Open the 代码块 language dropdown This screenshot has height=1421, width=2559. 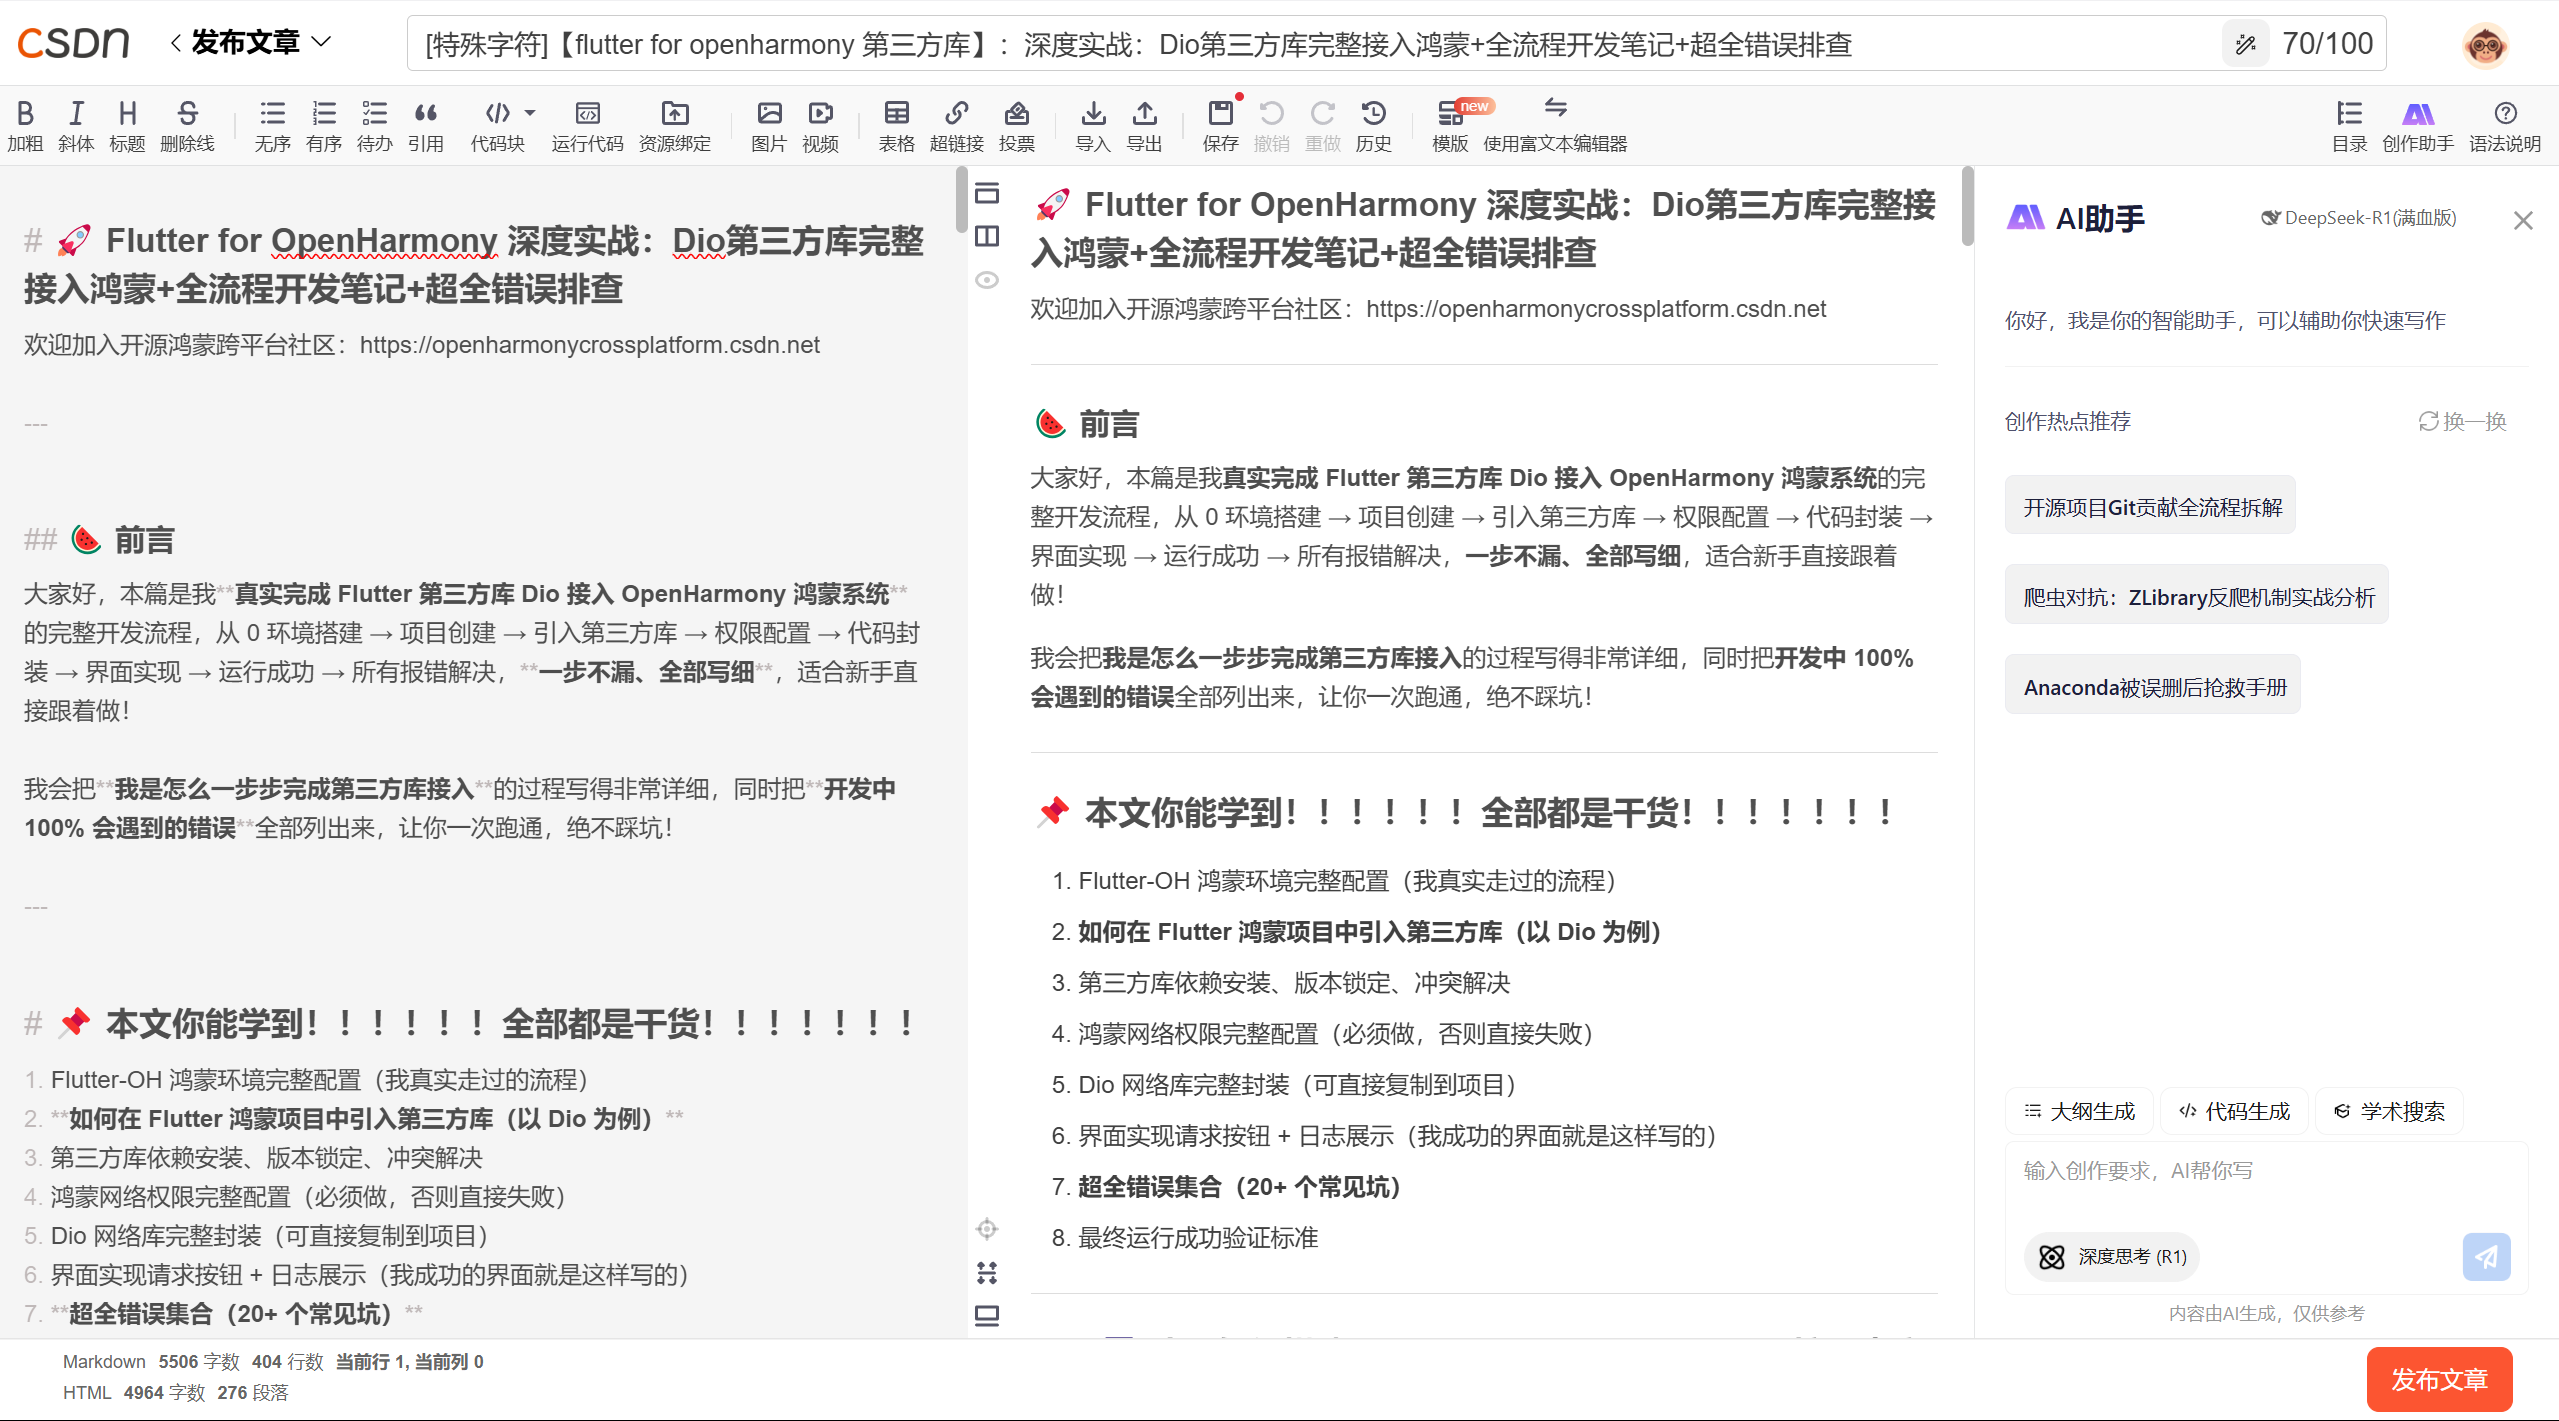point(531,113)
